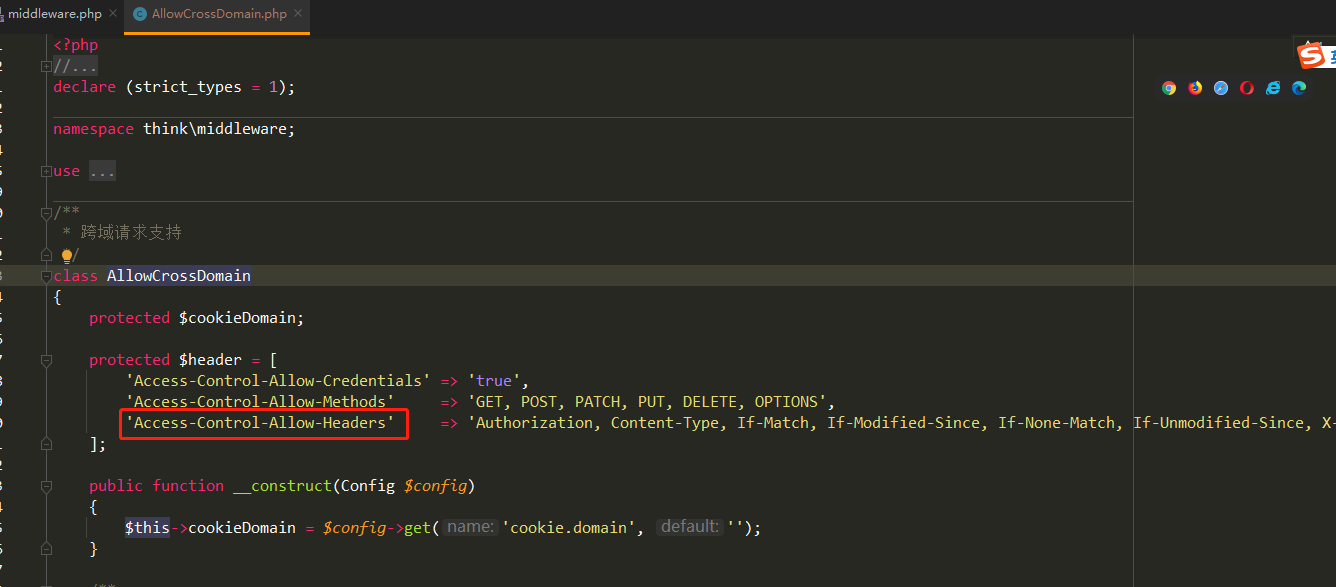The height and width of the screenshot is (587, 1336).
Task: Collapse the $header array fold arrow
Action: pos(46,359)
